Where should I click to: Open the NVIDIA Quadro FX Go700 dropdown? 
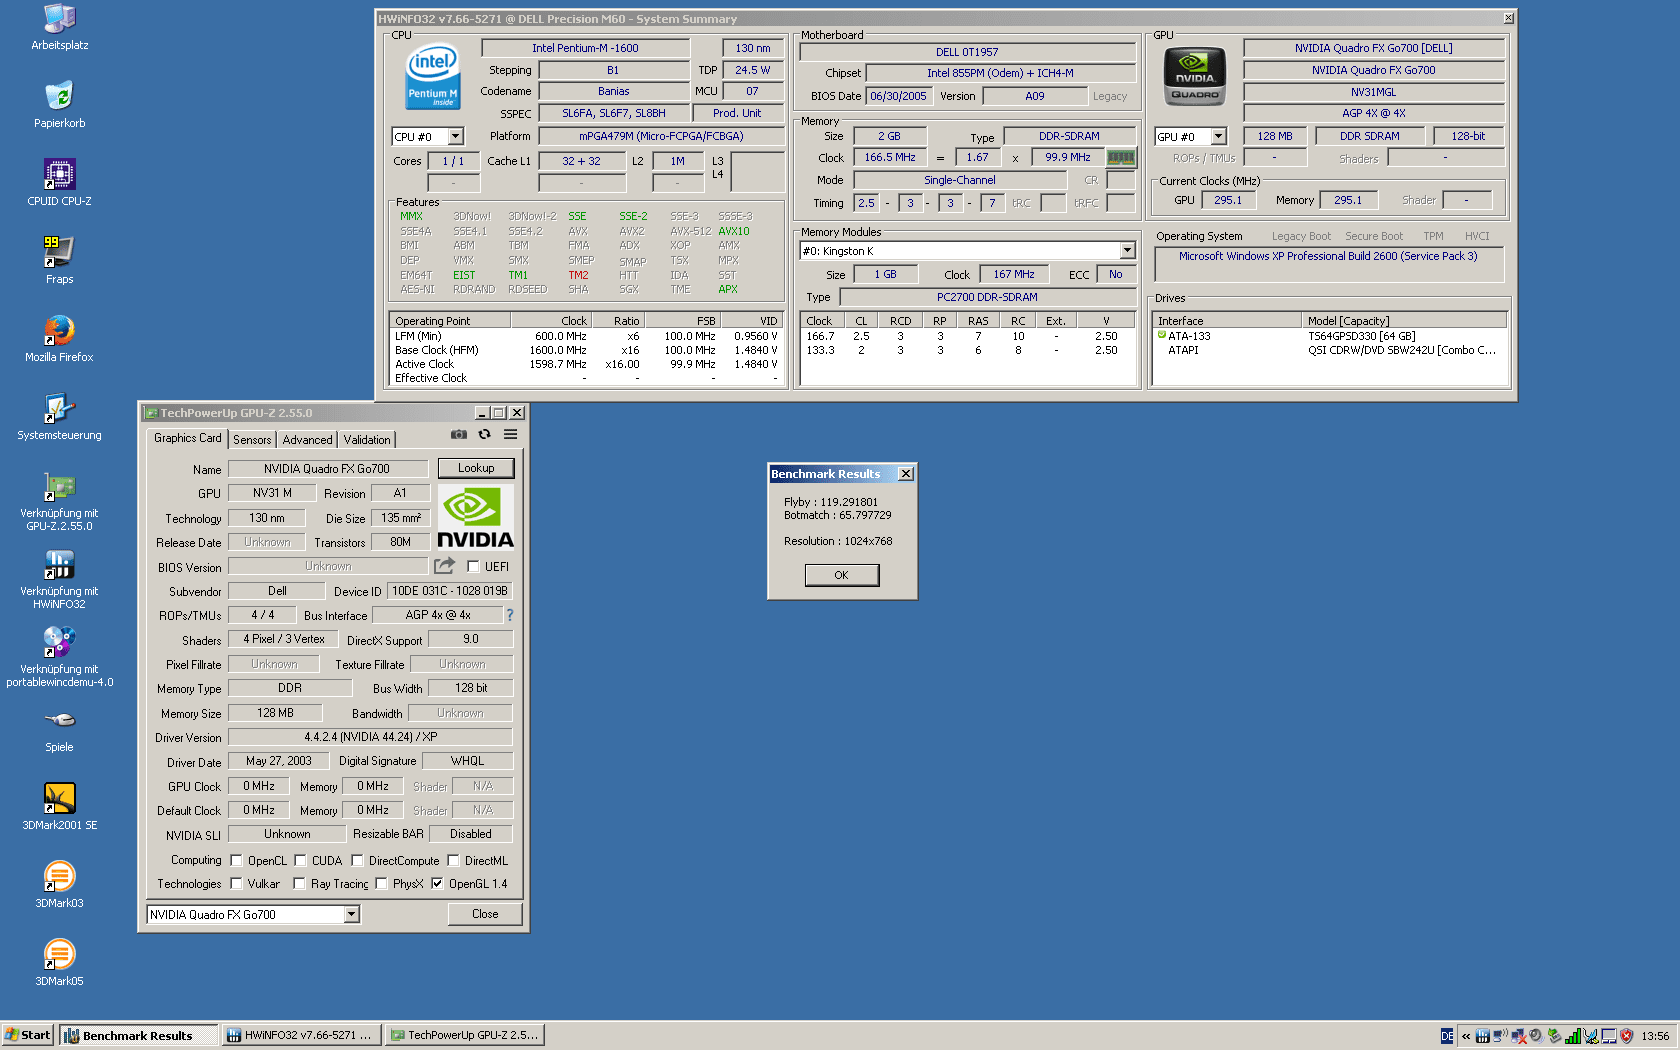(351, 915)
